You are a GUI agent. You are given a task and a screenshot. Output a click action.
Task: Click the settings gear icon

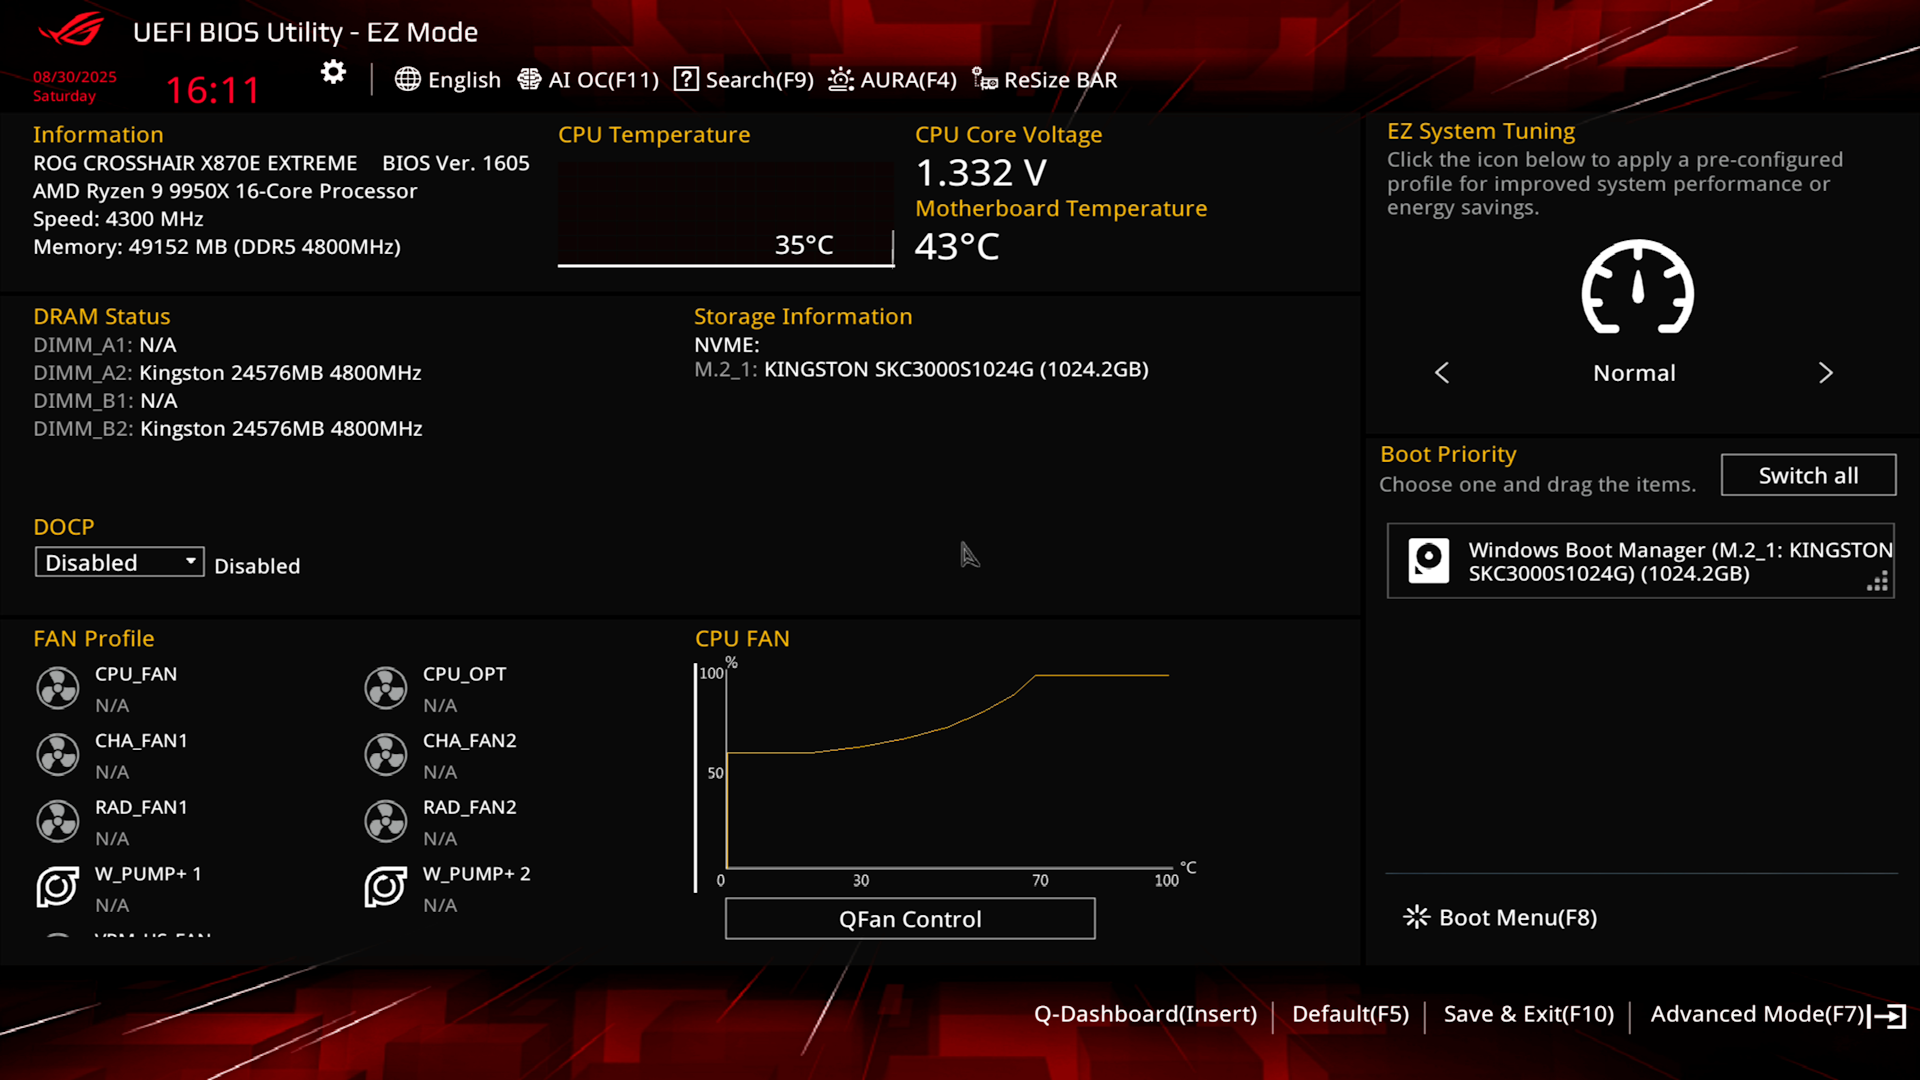click(333, 72)
